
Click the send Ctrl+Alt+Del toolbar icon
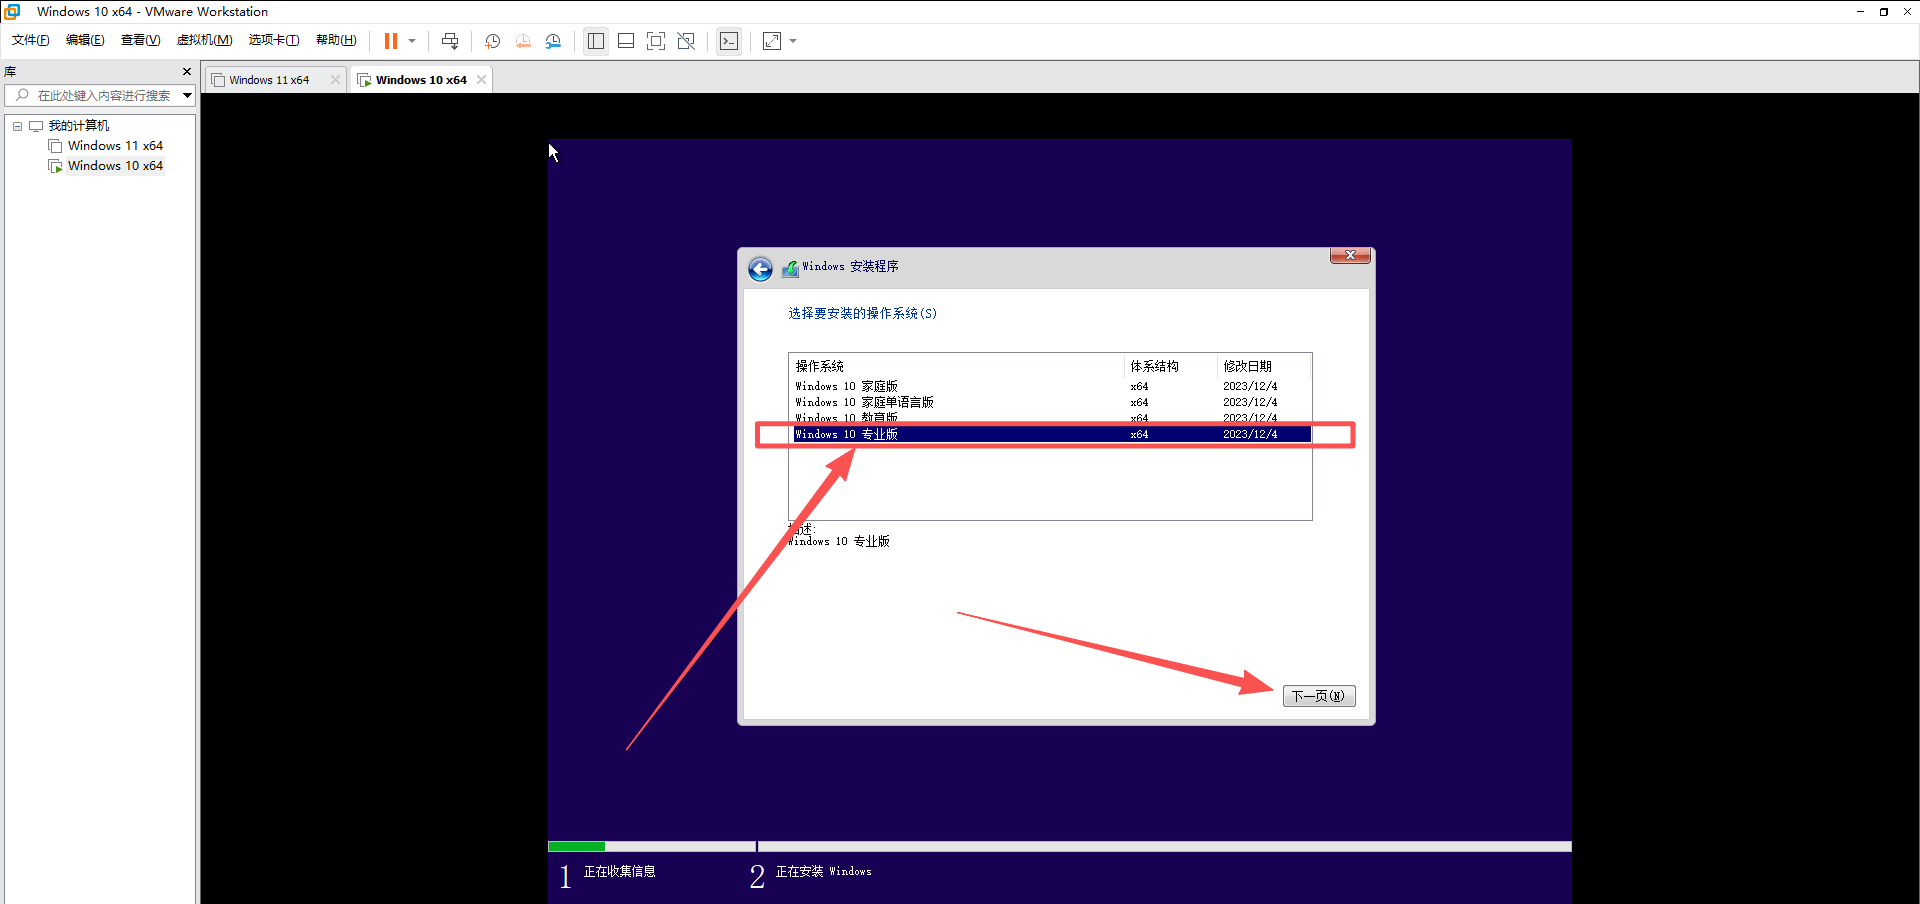450,41
